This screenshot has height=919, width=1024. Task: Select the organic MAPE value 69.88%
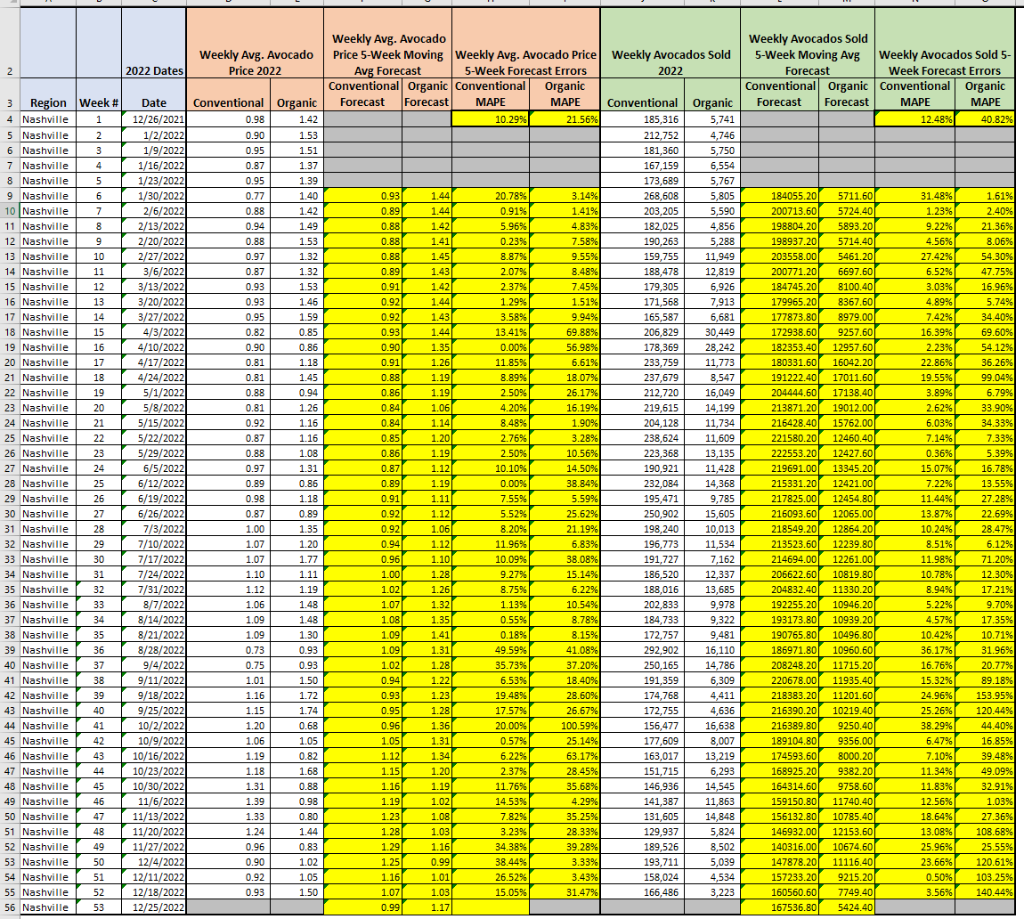565,332
